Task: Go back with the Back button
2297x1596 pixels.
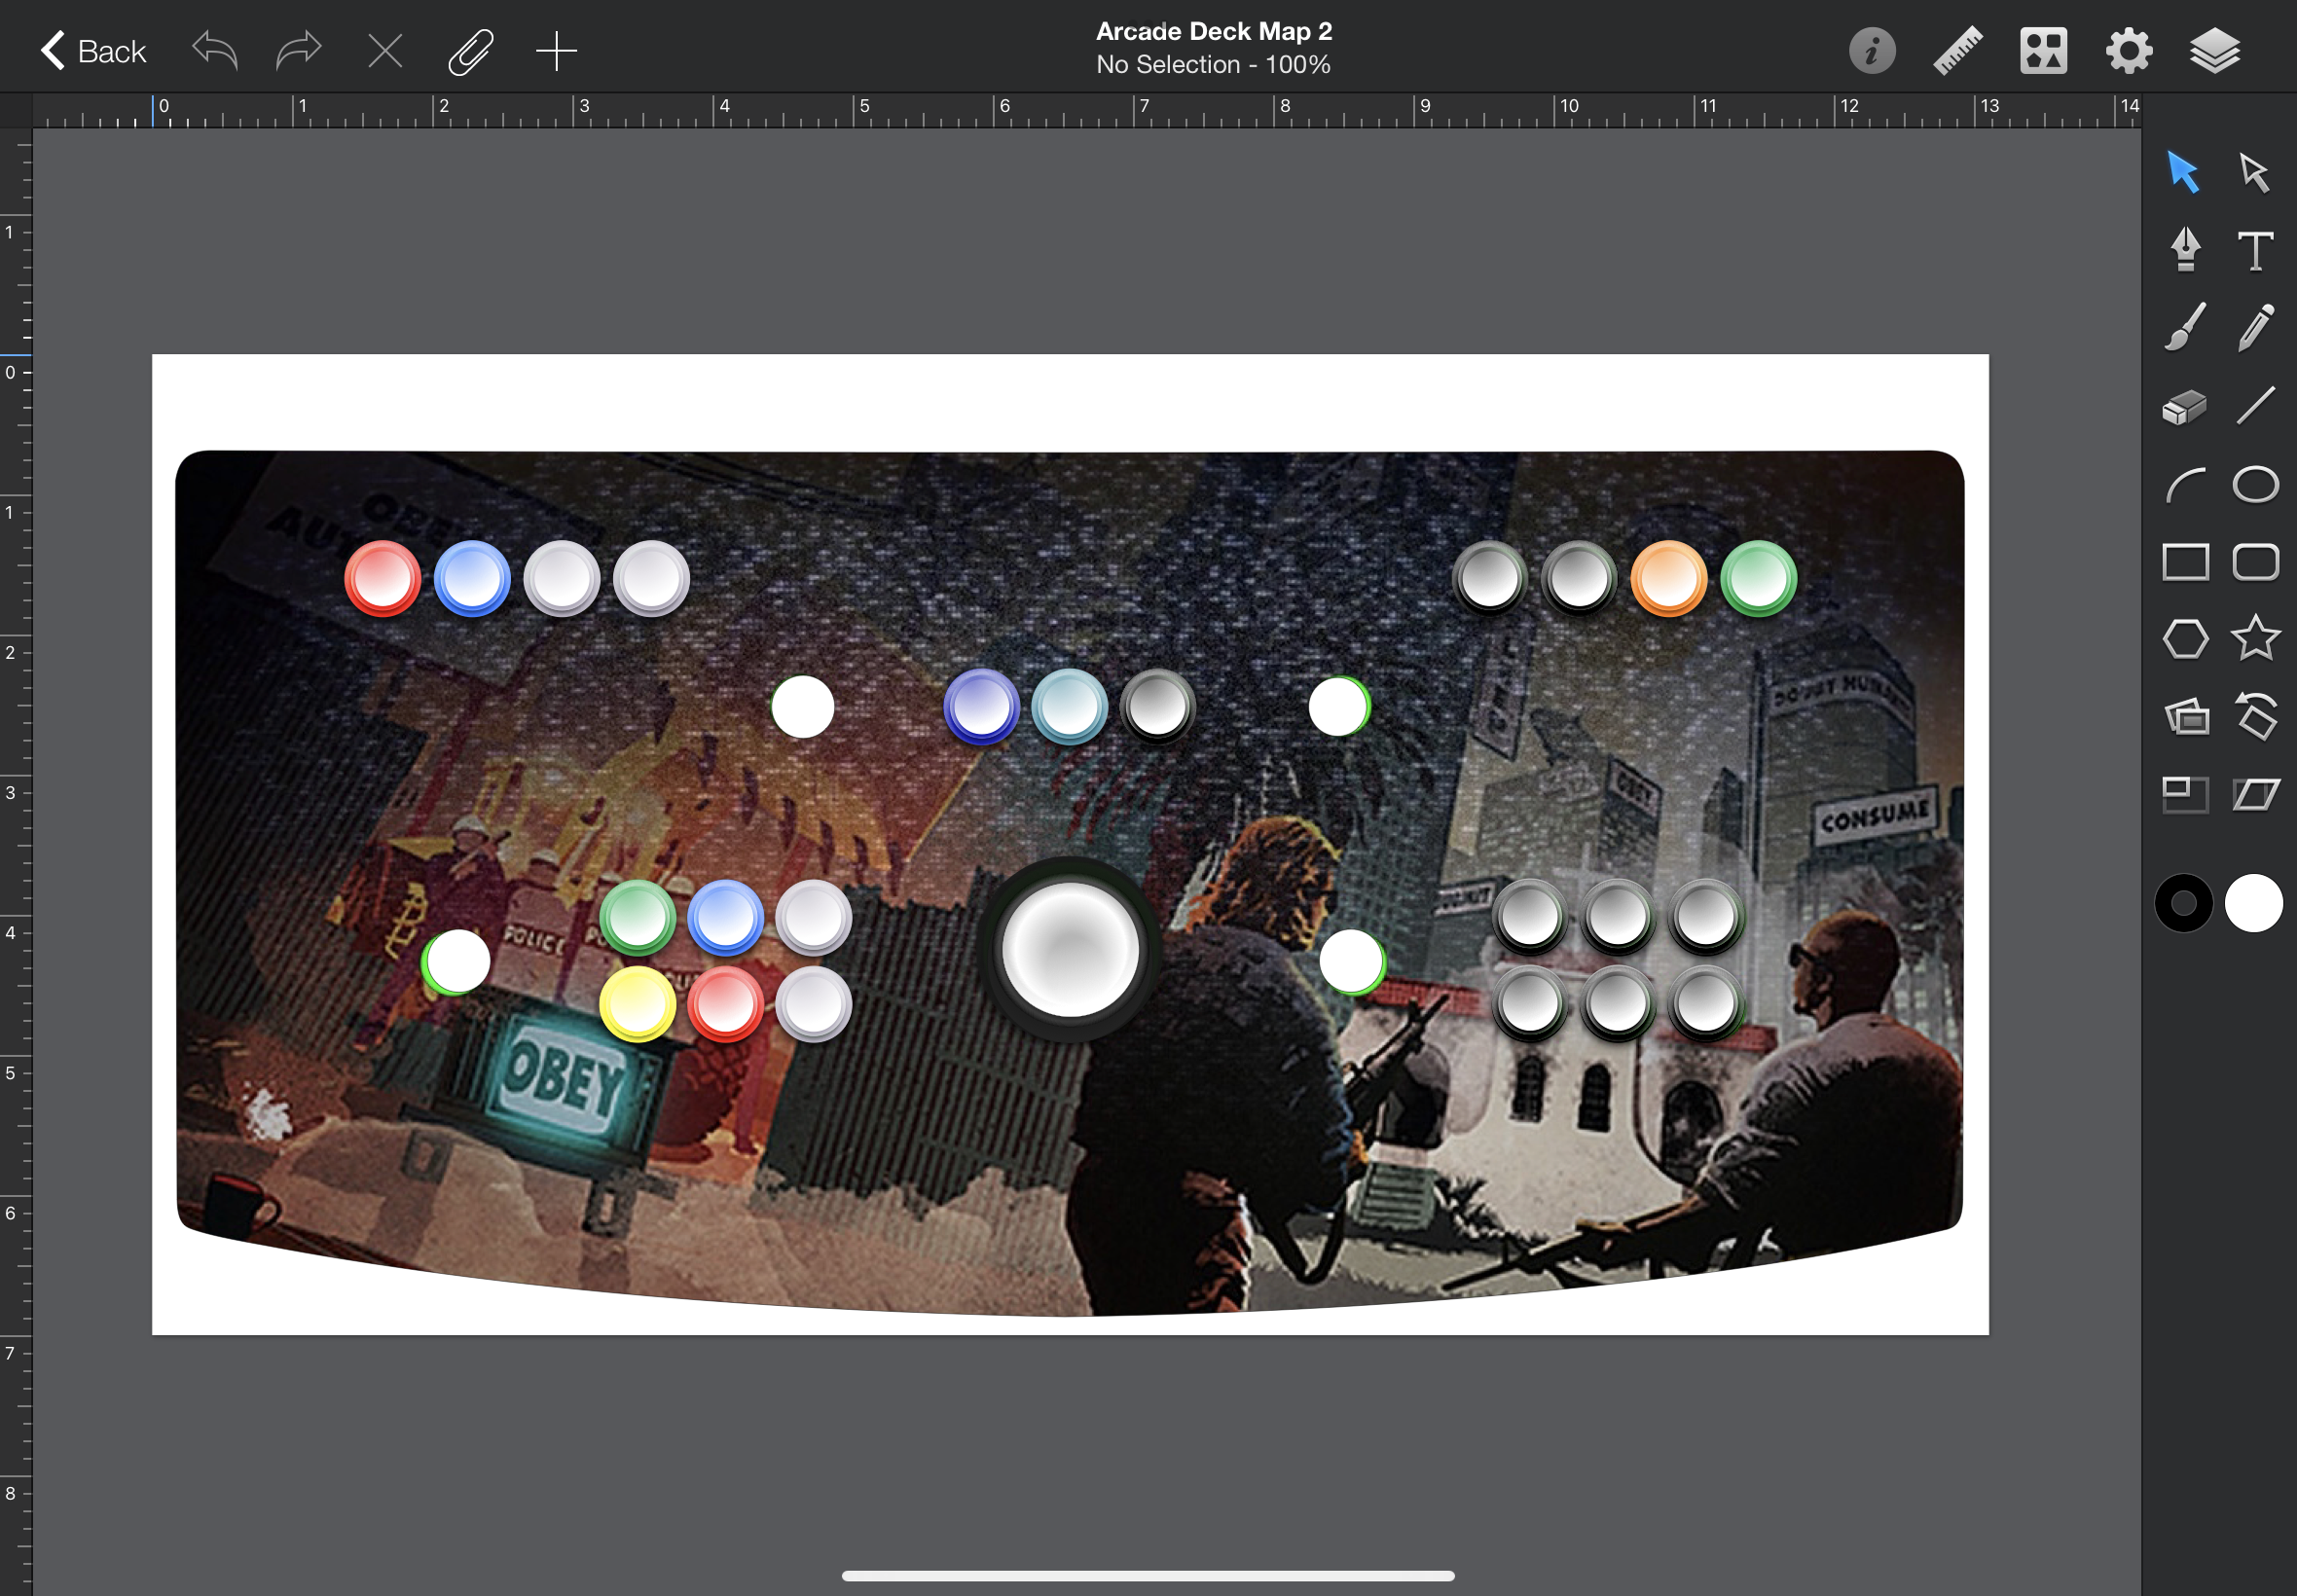Action: [93, 50]
